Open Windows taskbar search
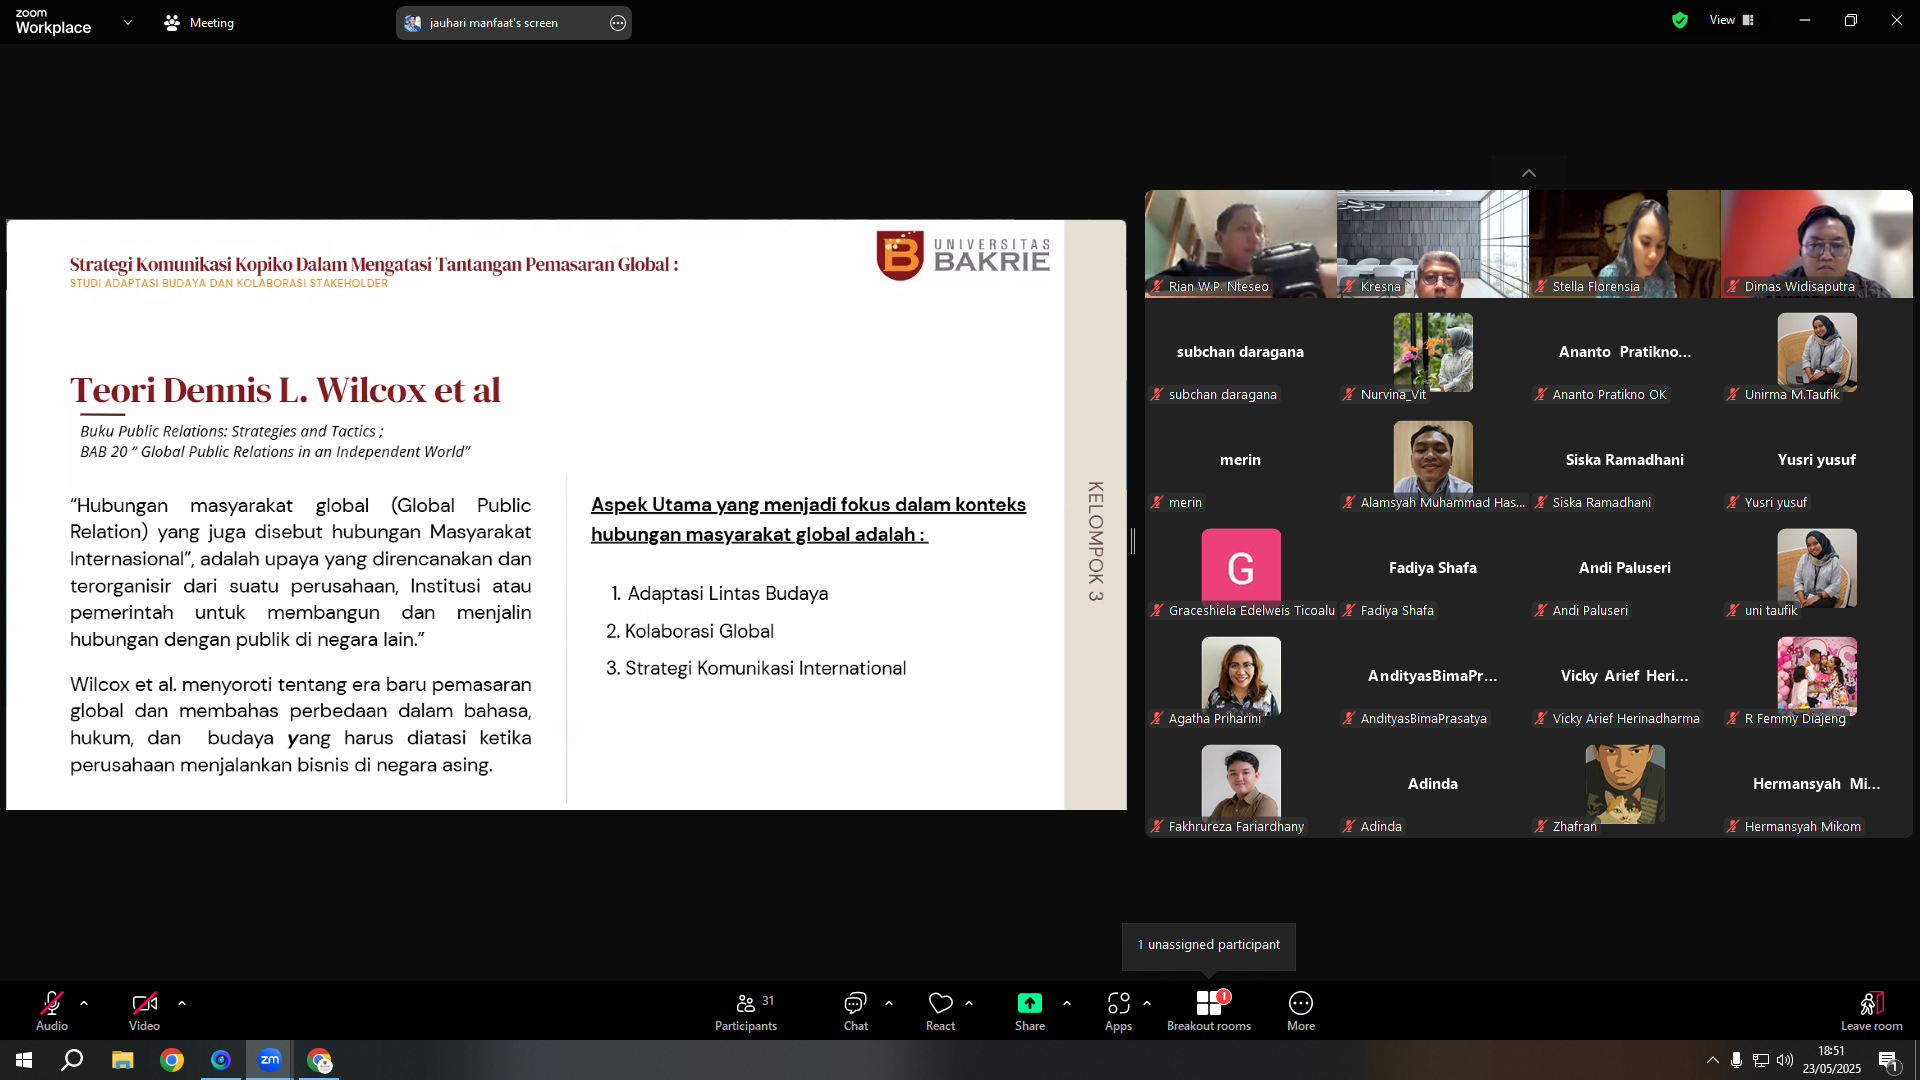 click(72, 1060)
